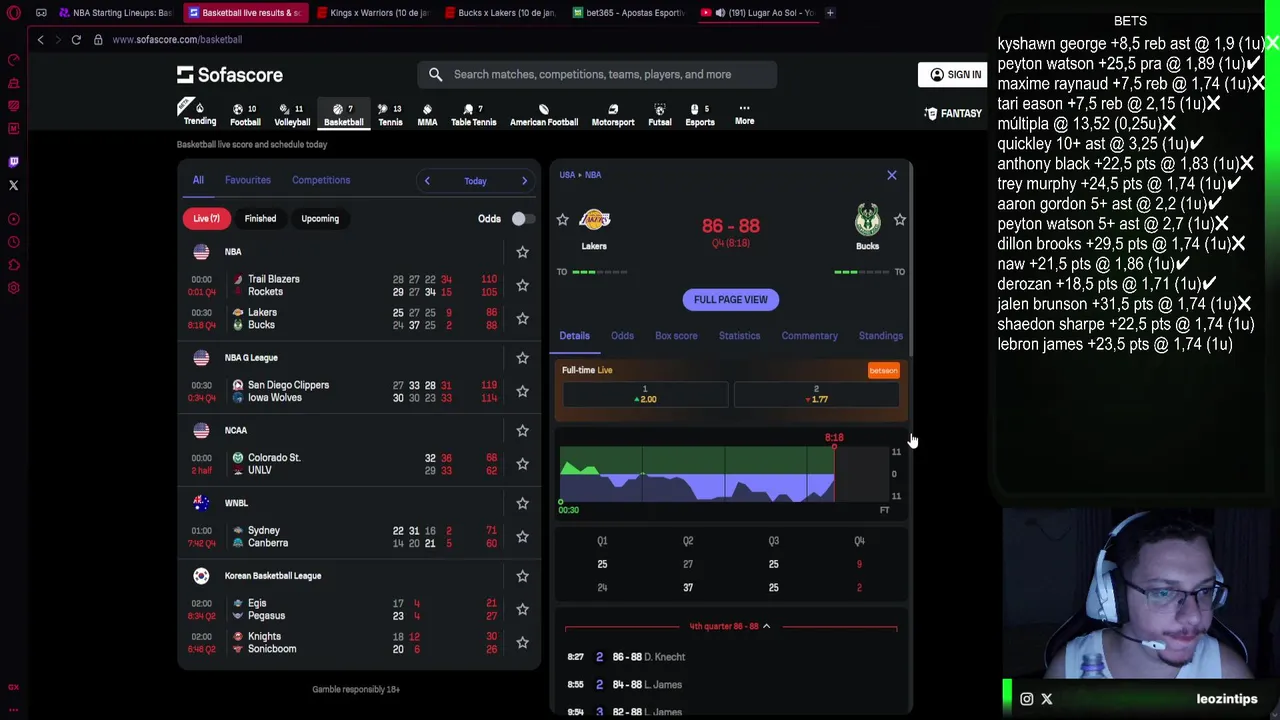
Task: Select the Futsal sport icon
Action: (660, 114)
